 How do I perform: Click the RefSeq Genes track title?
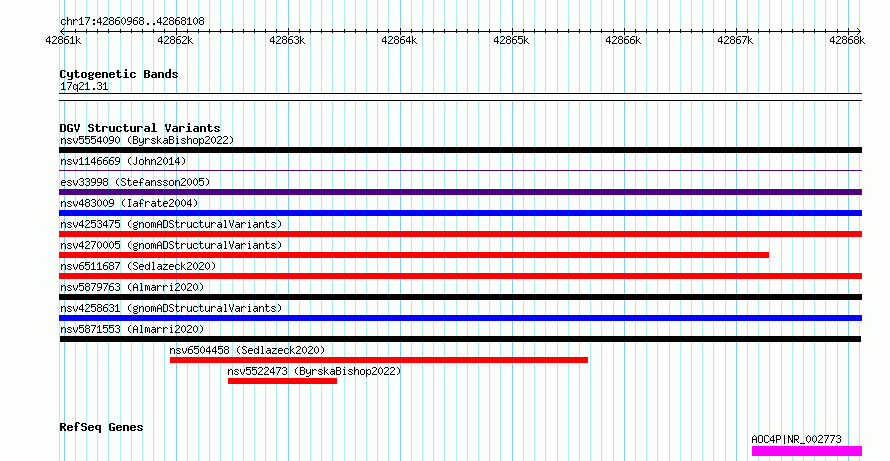click(x=101, y=427)
